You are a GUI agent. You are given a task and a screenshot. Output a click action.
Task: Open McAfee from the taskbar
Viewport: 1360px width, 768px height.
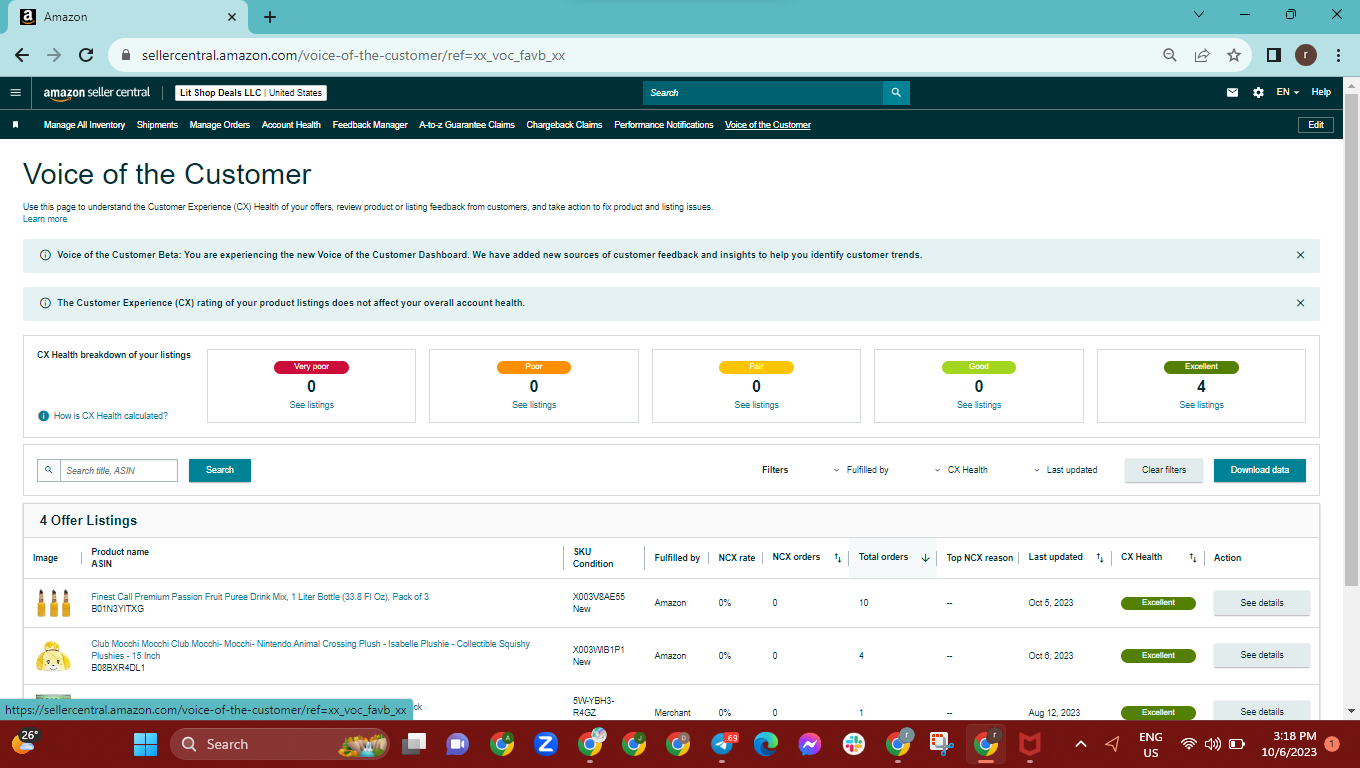click(1030, 744)
